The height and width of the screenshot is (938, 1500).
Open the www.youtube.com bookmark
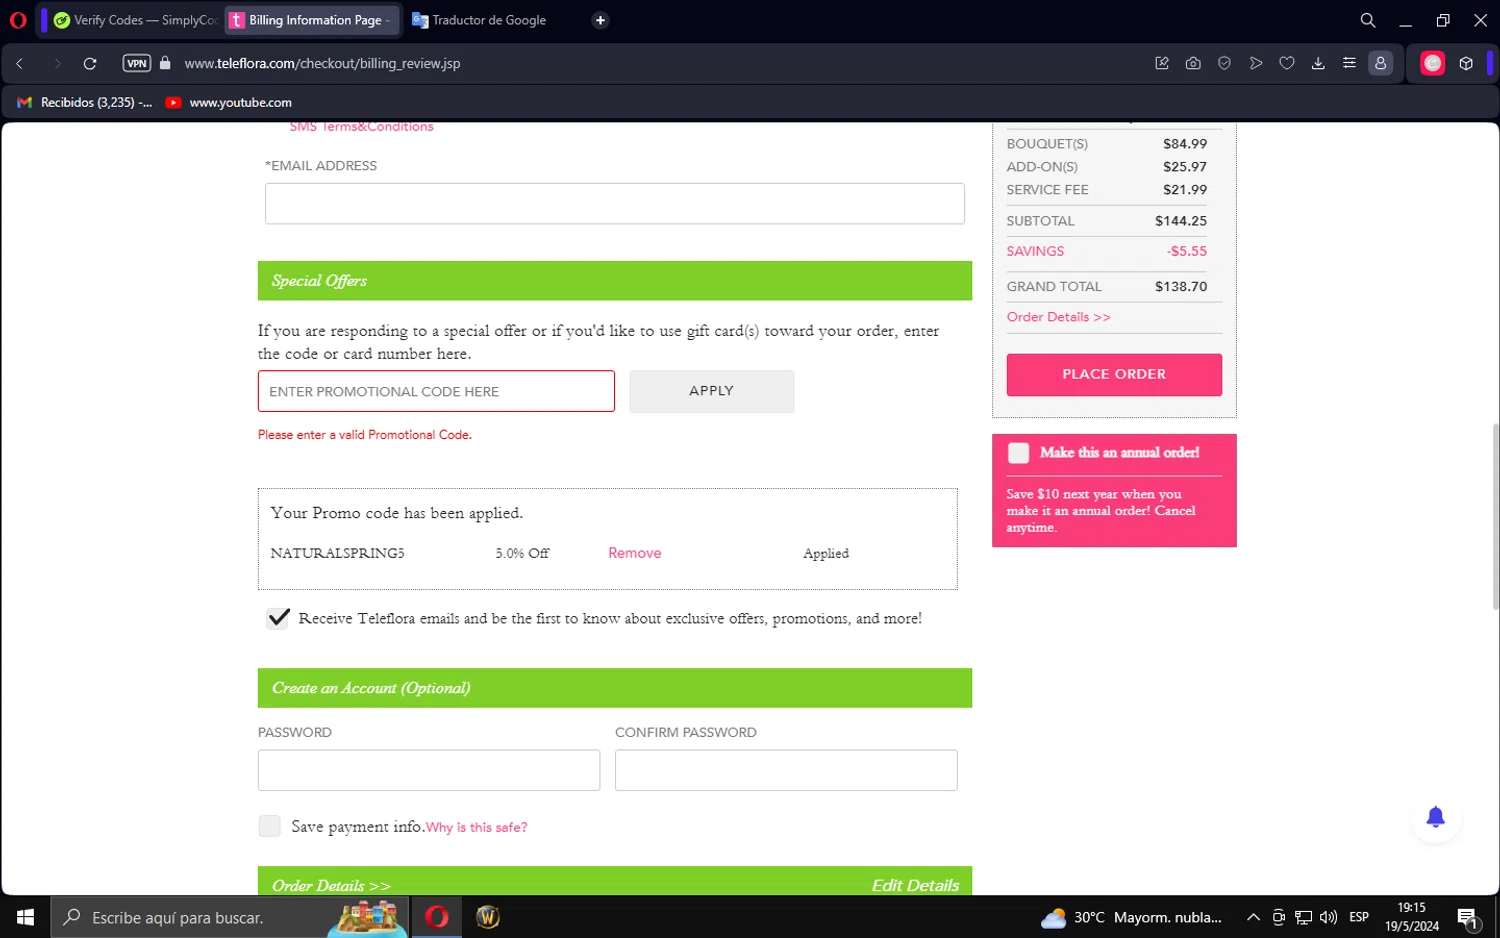click(x=229, y=102)
